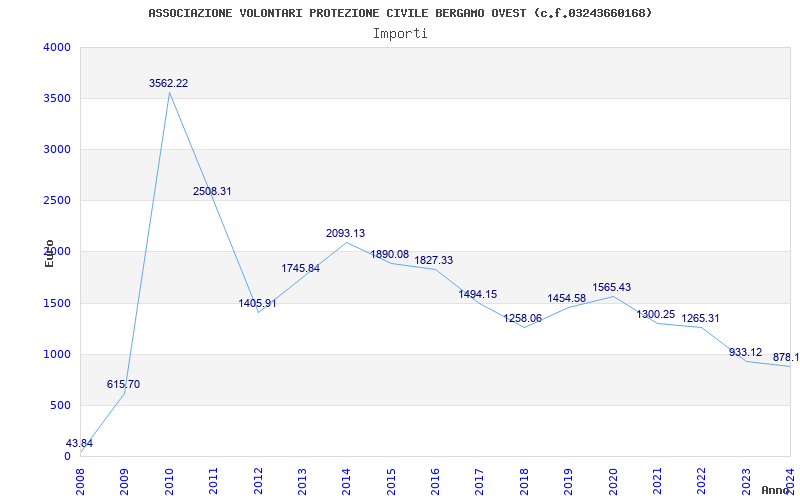800x500 pixels.
Task: Click the 1745.84 data label
Action: (x=301, y=268)
